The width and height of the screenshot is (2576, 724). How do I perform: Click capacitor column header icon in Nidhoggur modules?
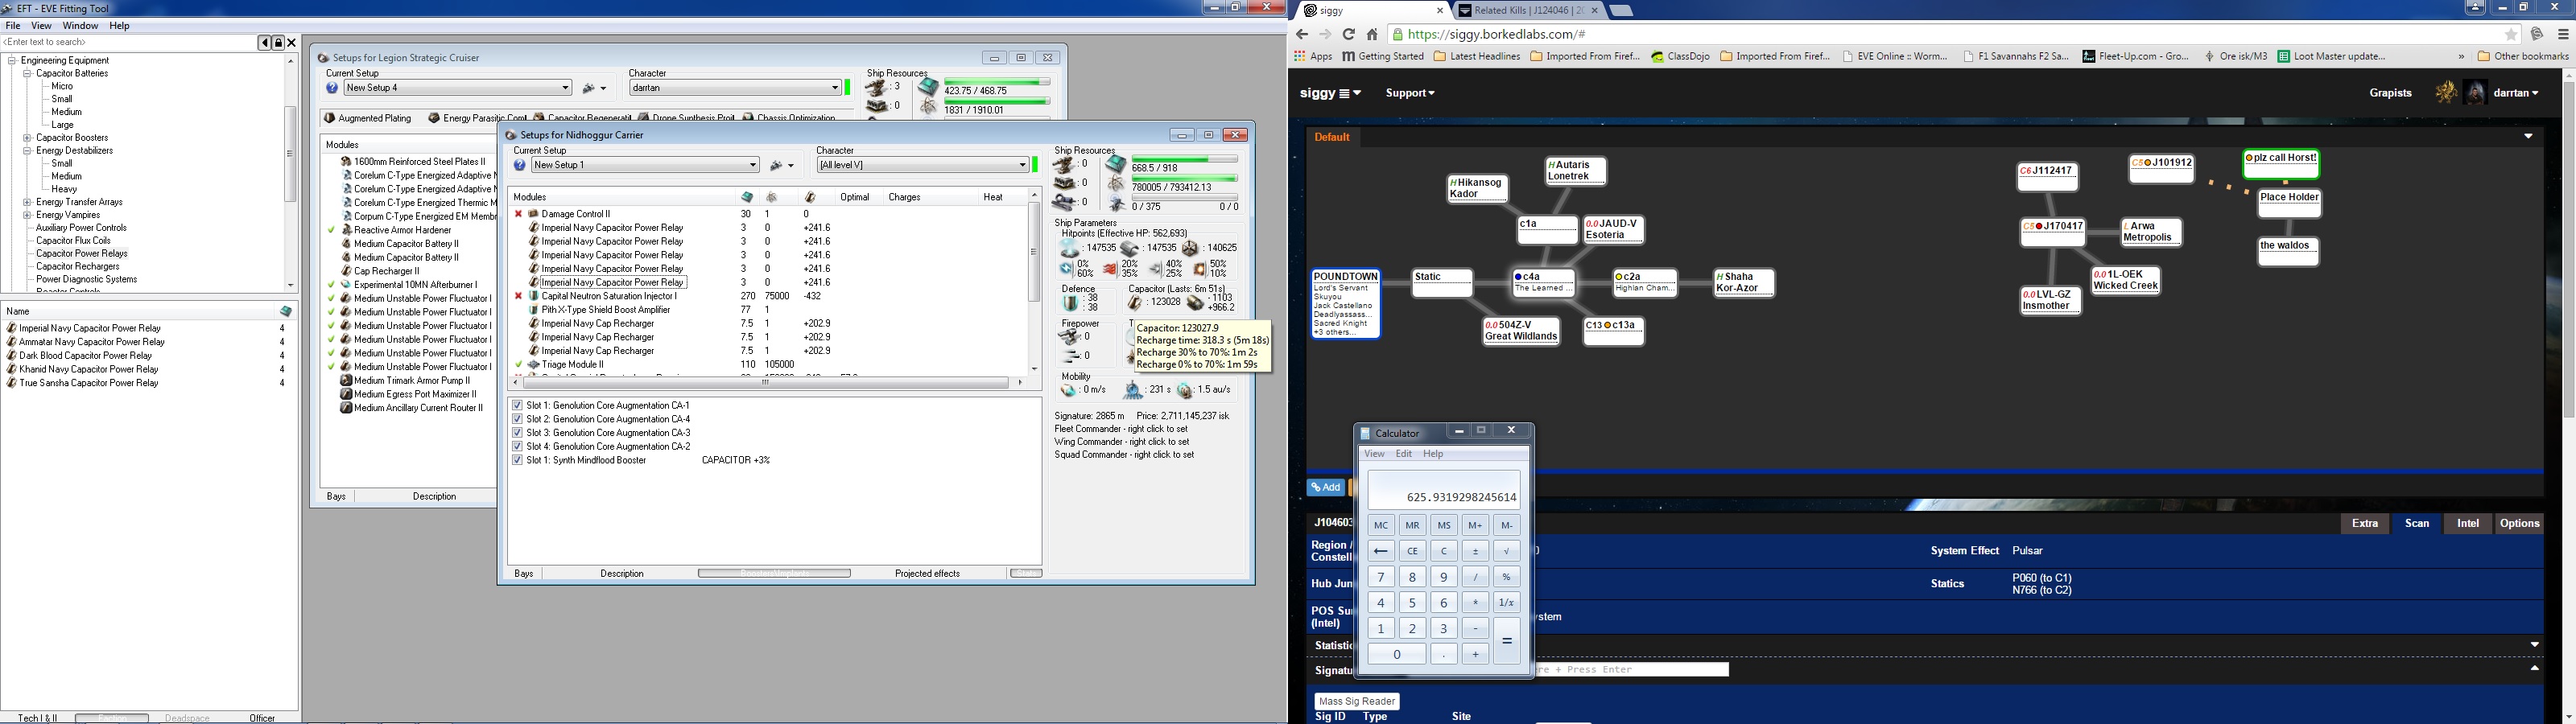coord(810,197)
